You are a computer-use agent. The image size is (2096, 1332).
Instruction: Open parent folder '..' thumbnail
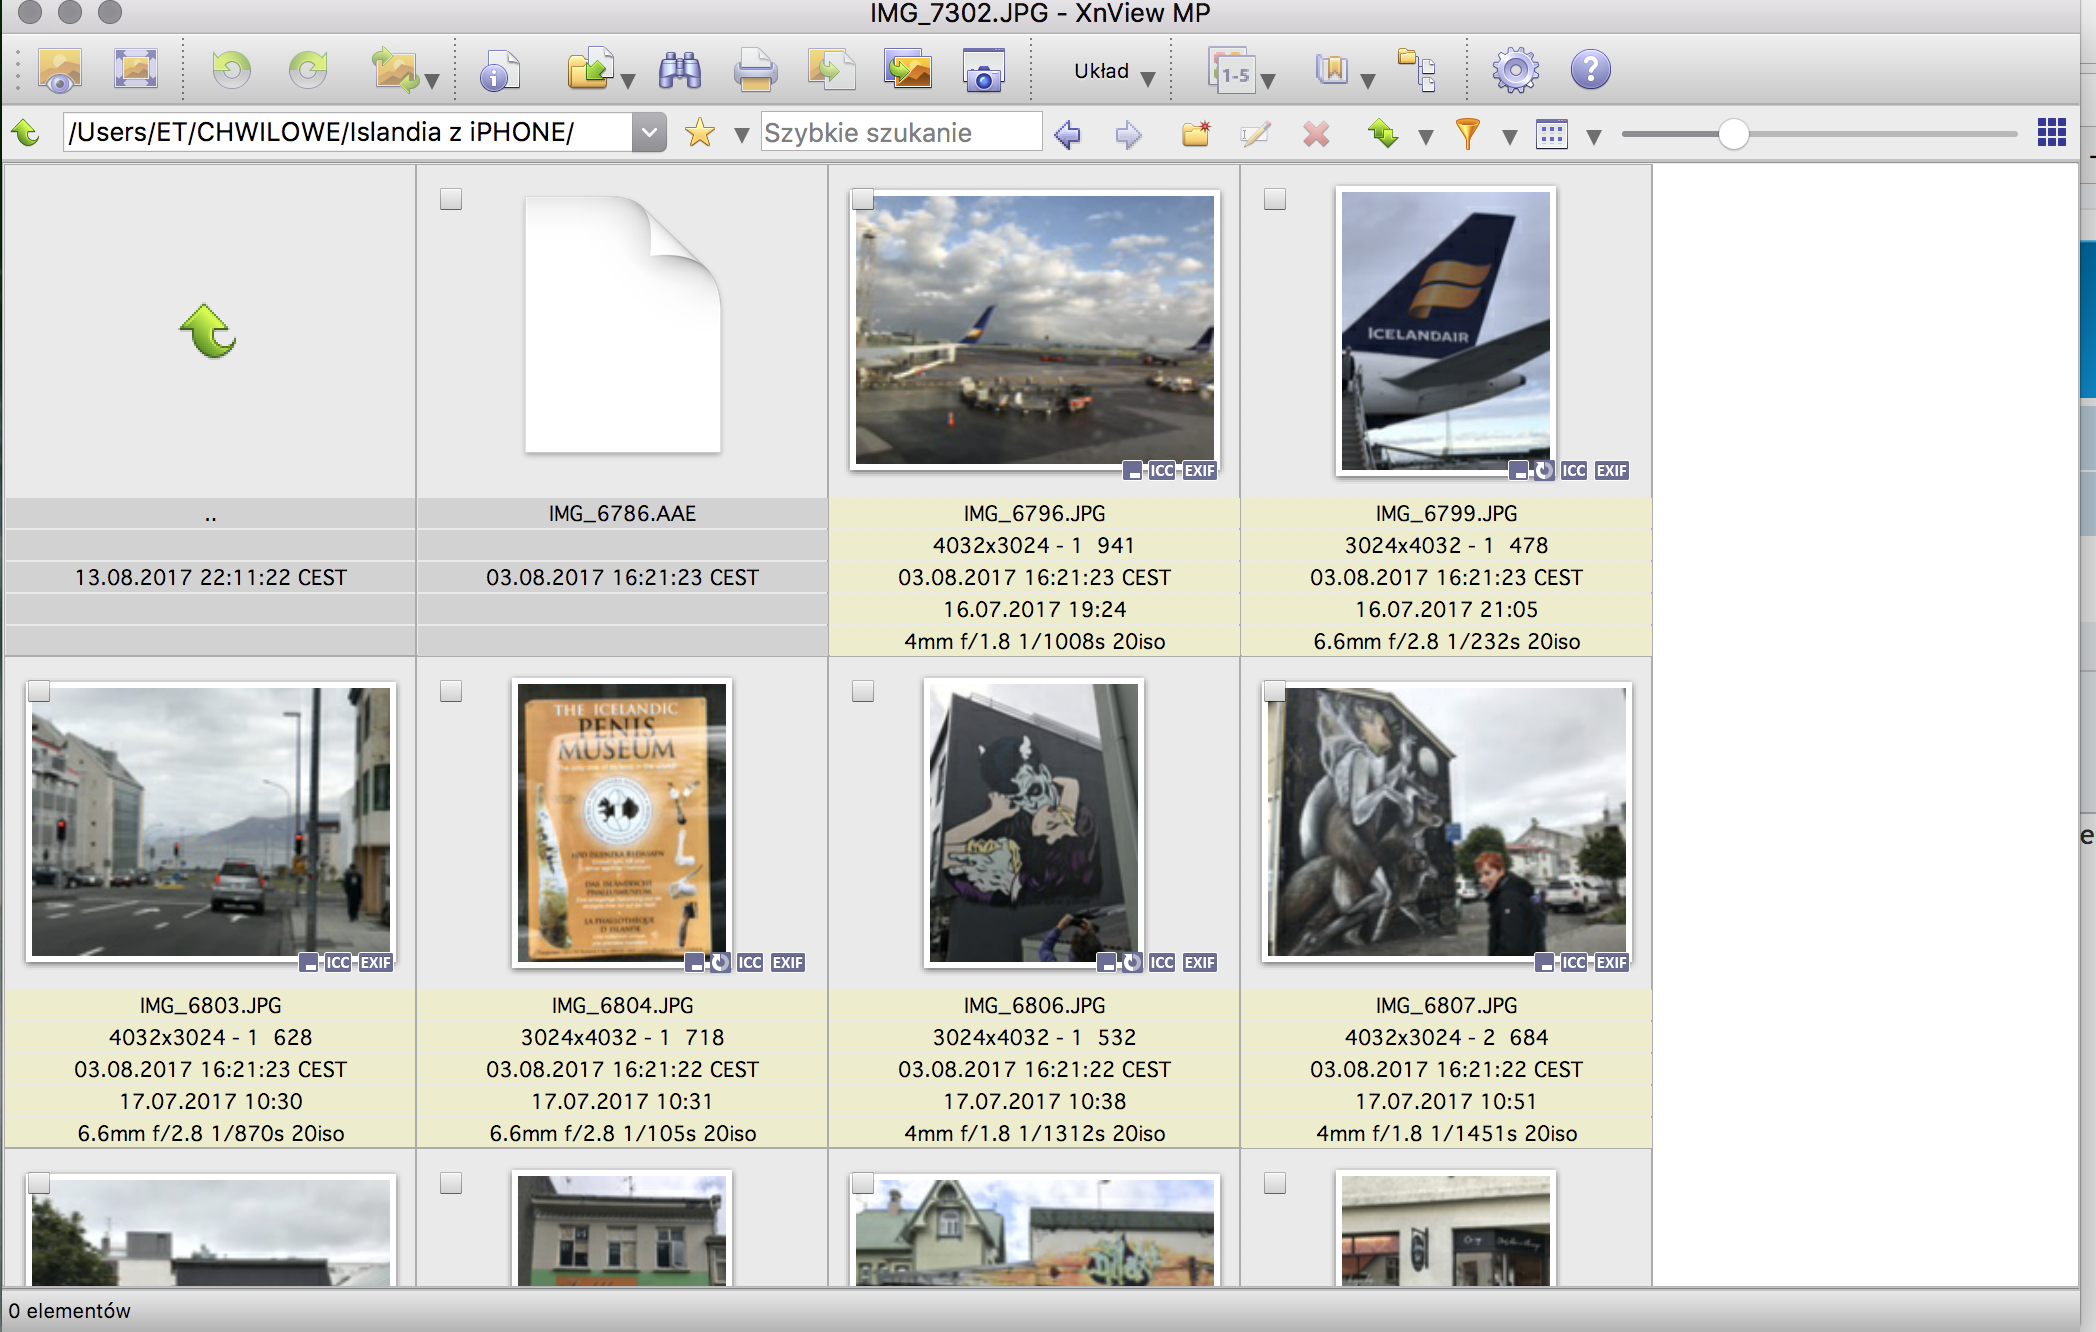(x=209, y=331)
